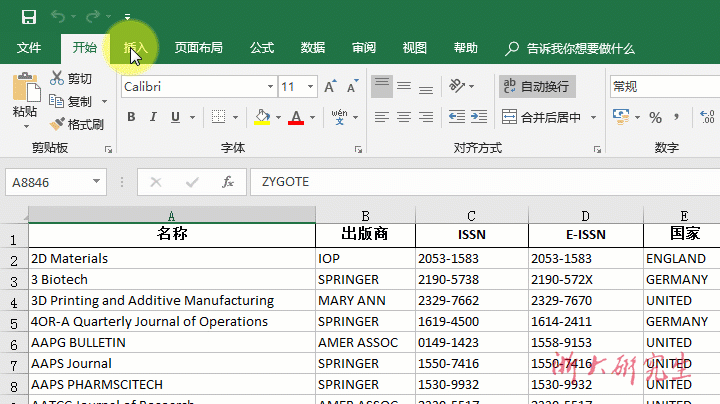Click the 格式刷 format painter
Image resolution: width=720 pixels, height=404 pixels.
[x=76, y=124]
